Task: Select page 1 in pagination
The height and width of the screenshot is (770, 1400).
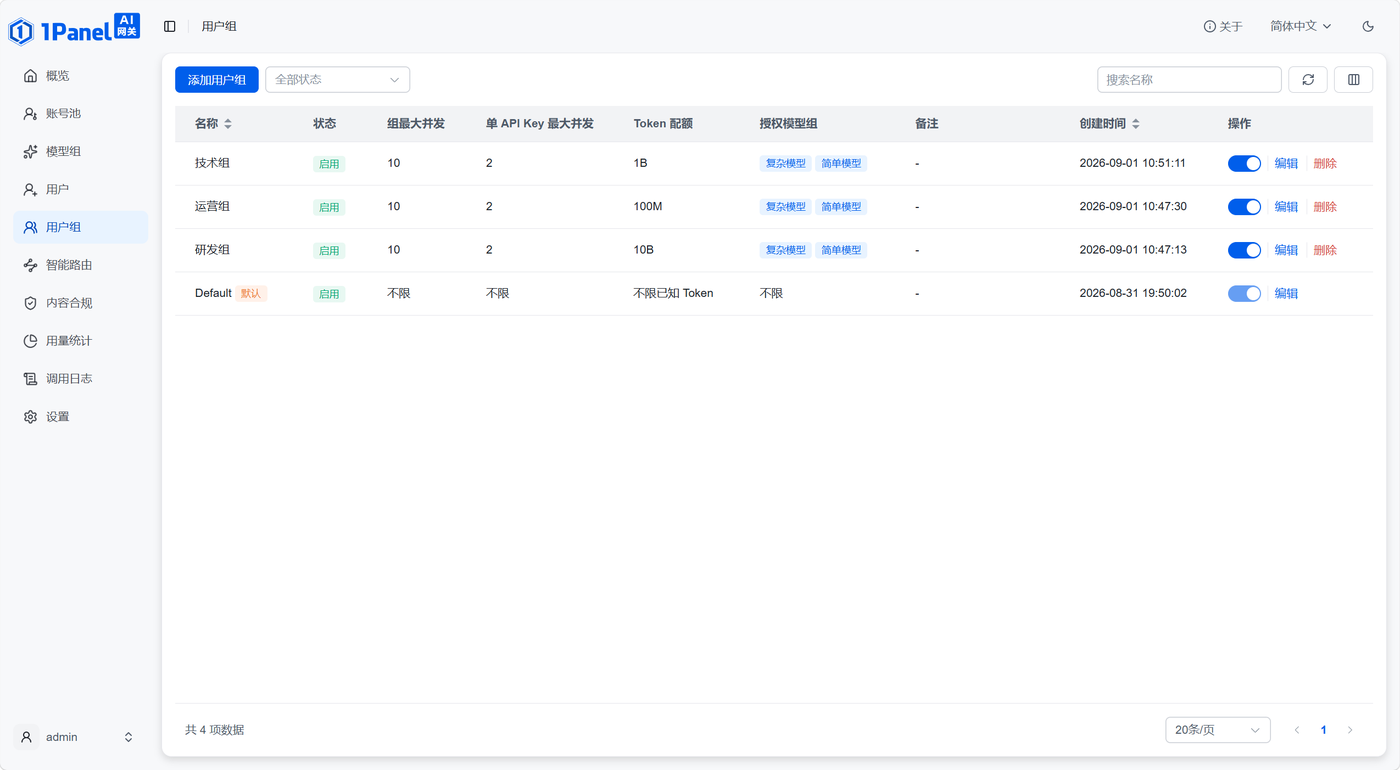Action: 1323,730
